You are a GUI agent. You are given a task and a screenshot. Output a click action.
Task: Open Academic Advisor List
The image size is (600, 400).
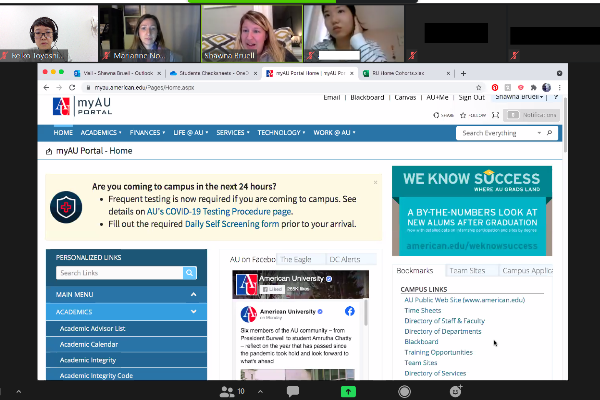pyautogui.click(x=92, y=328)
